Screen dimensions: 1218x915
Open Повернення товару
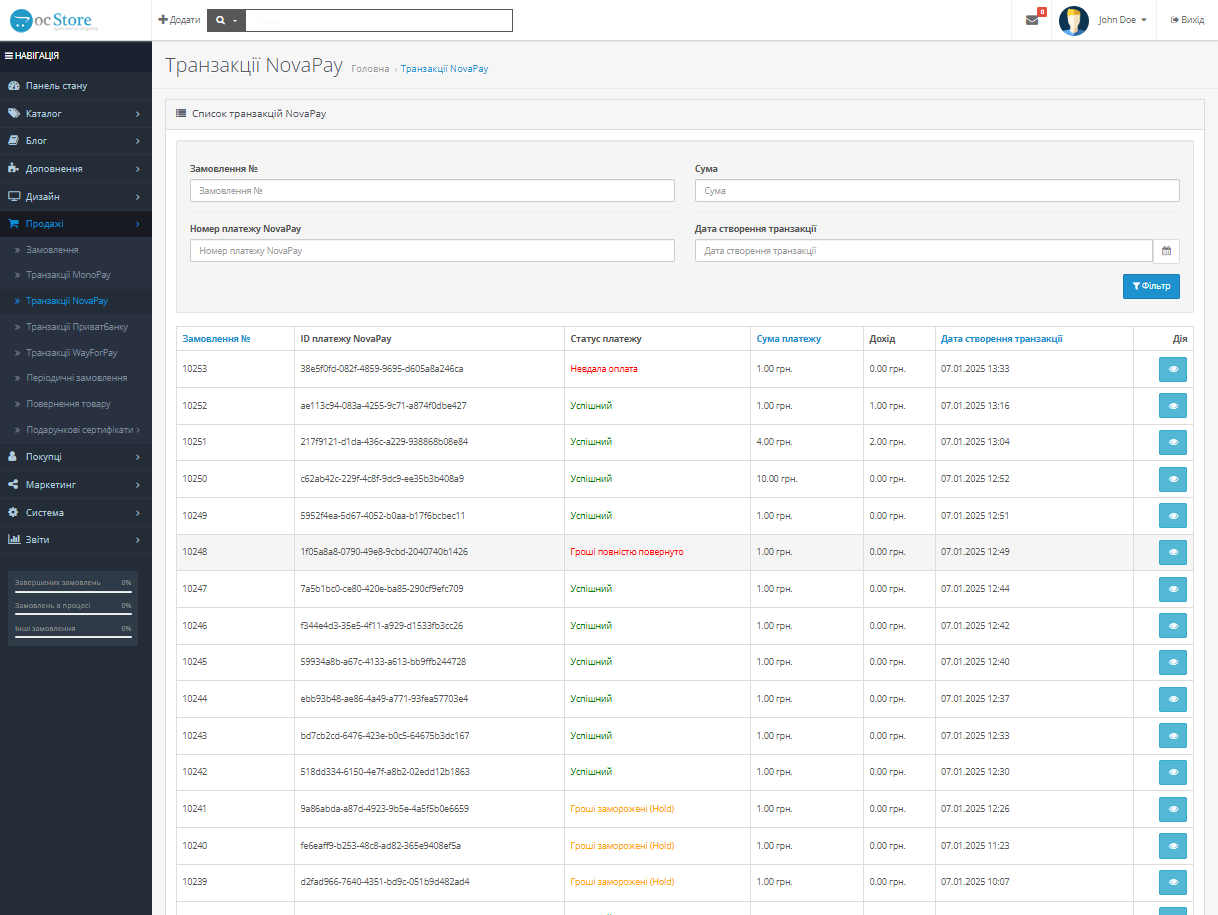click(x=76, y=404)
